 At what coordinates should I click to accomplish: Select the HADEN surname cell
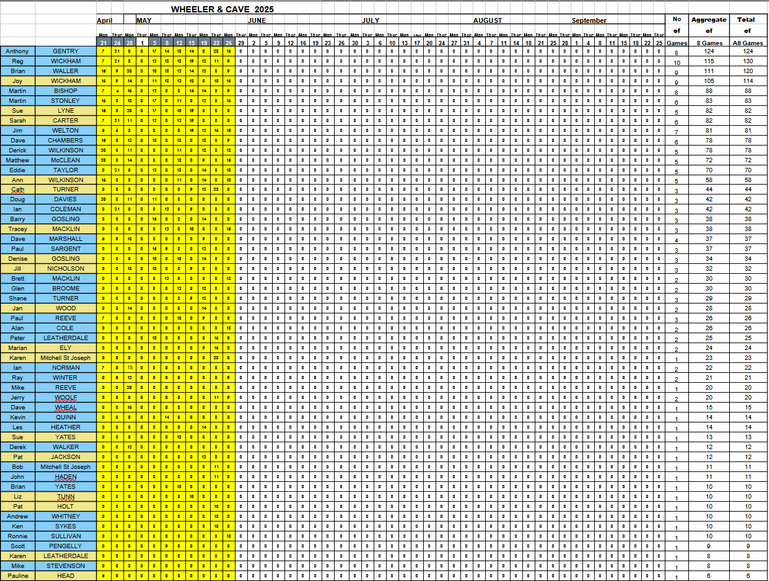click(x=66, y=477)
